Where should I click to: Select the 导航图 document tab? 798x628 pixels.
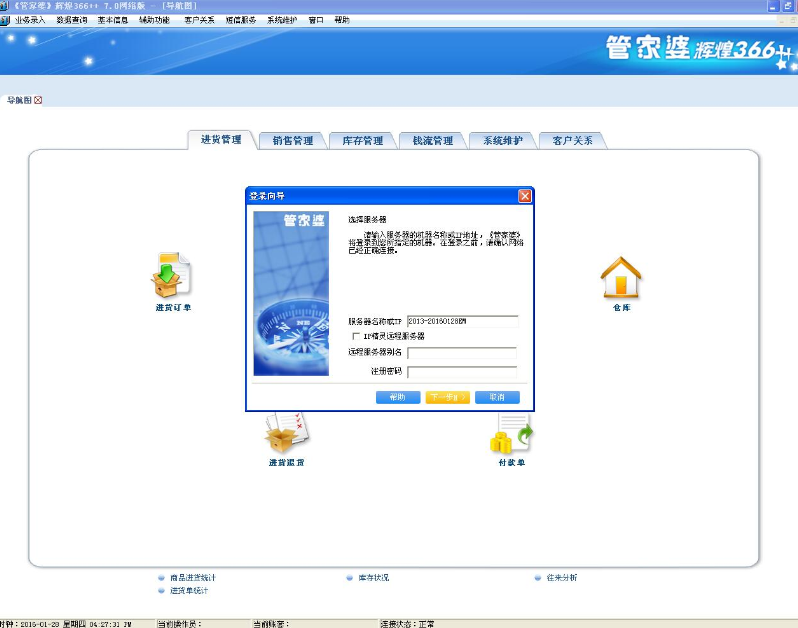pos(19,100)
